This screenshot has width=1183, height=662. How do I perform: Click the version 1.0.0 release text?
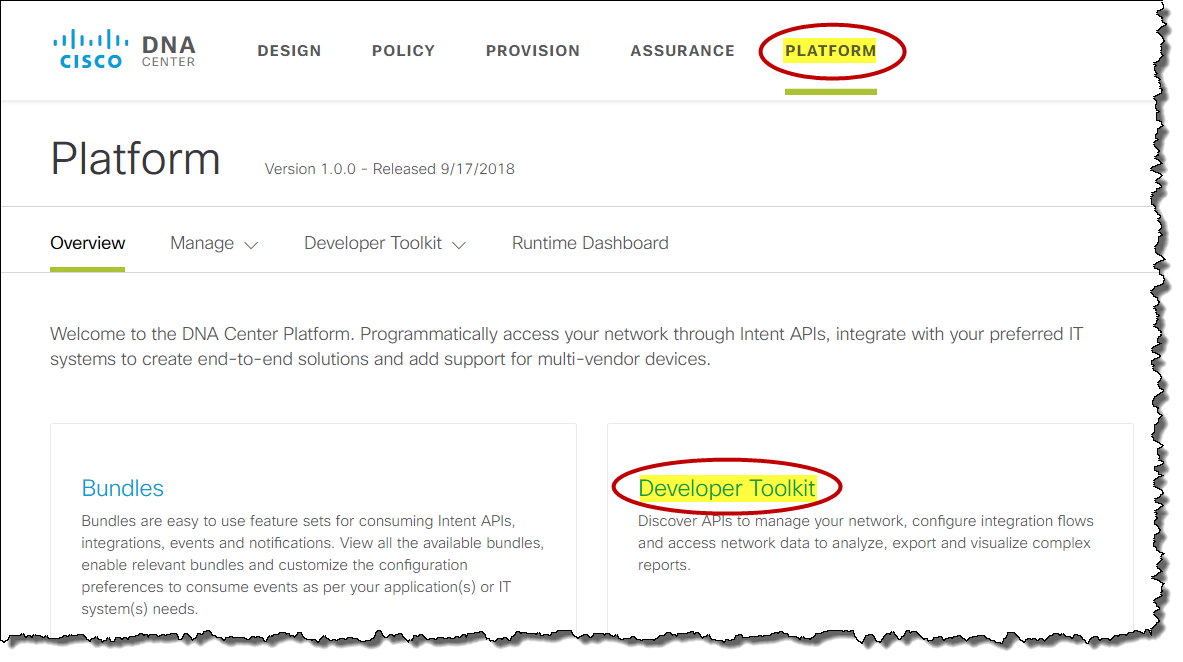point(389,169)
